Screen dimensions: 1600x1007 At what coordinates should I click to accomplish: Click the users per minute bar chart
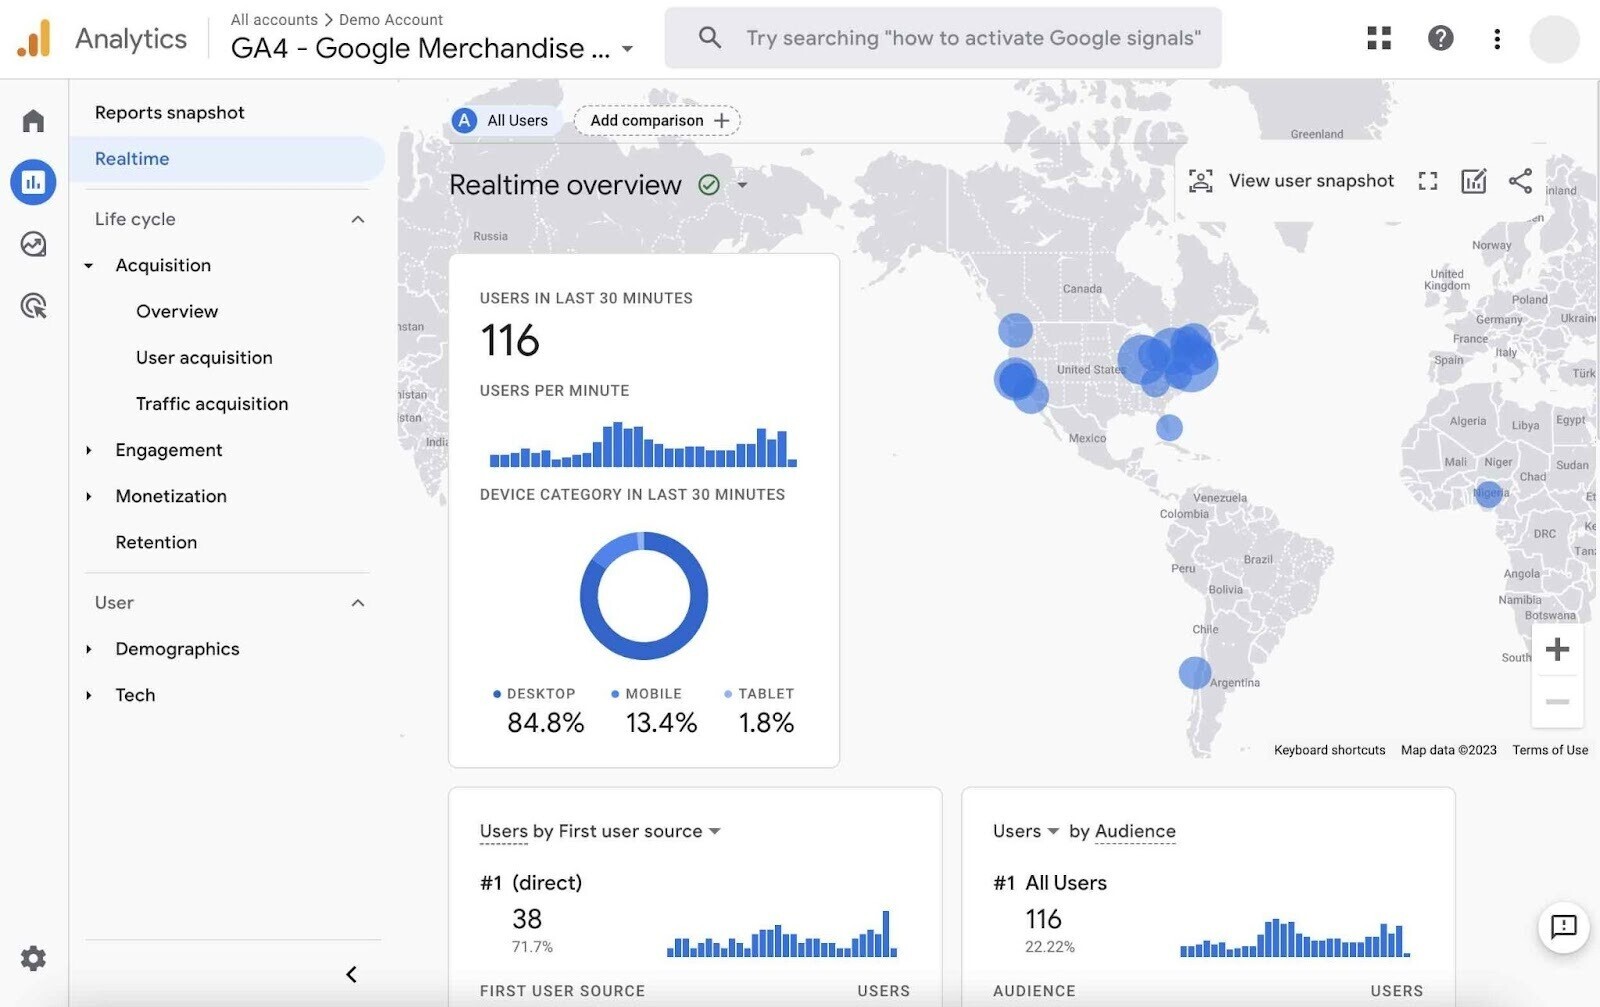coord(643,445)
